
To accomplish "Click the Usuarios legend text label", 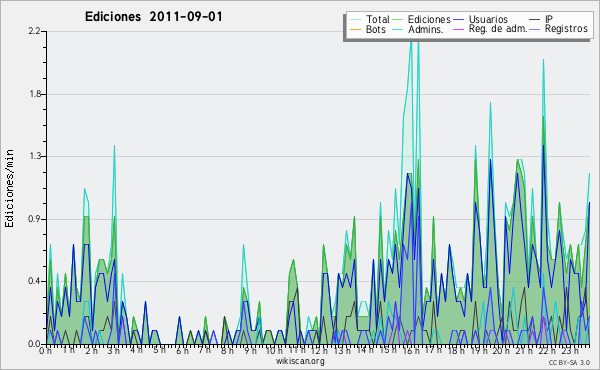I will tap(488, 19).
